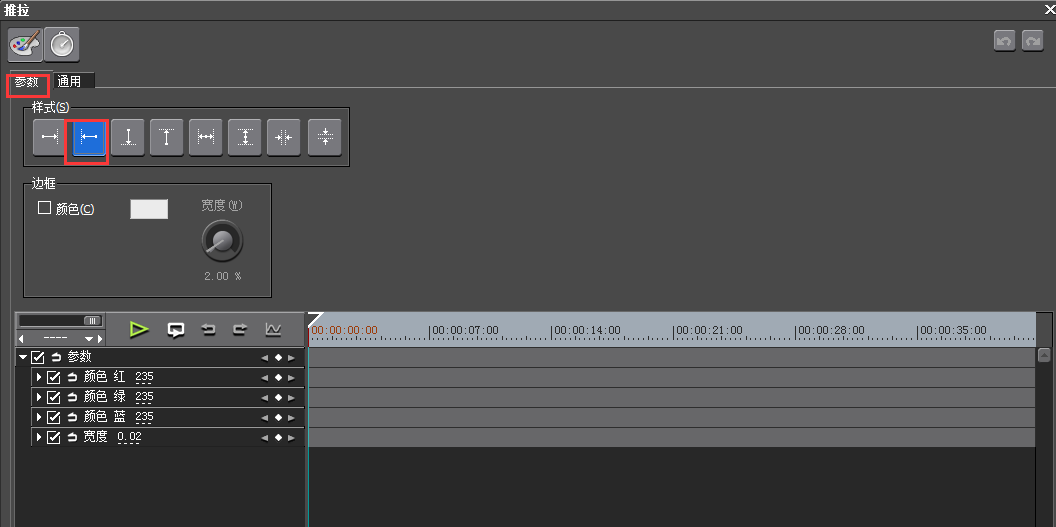1056x527 pixels.
Task: Expand the 颜色 红 row
Action: tap(39, 378)
